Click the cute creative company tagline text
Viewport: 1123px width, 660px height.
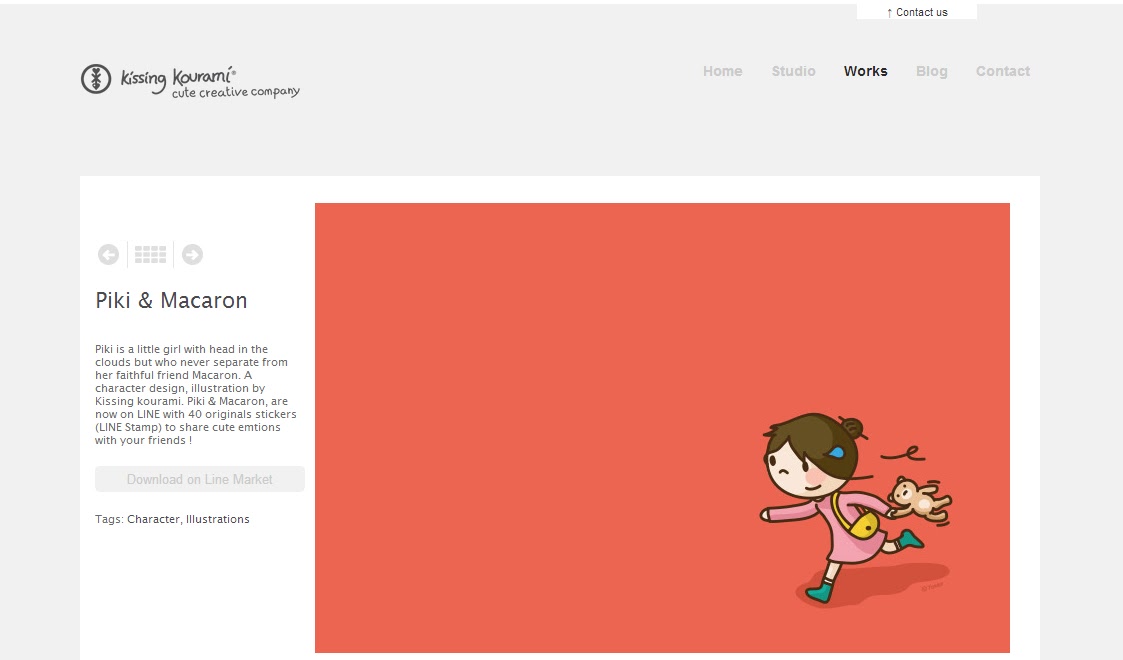(x=236, y=92)
